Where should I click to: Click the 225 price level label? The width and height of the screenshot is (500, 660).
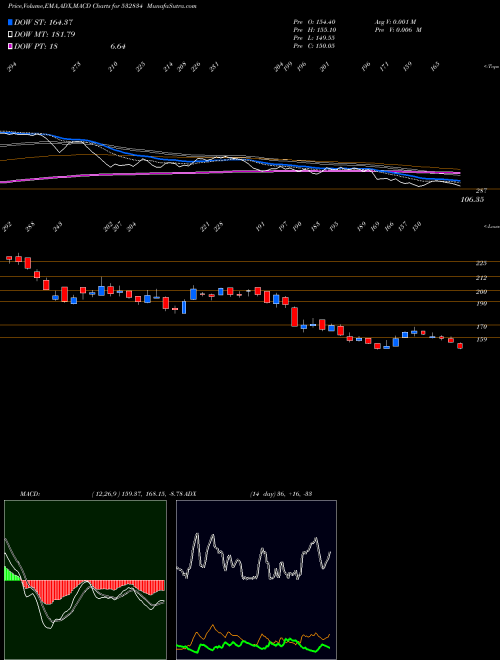click(481, 263)
